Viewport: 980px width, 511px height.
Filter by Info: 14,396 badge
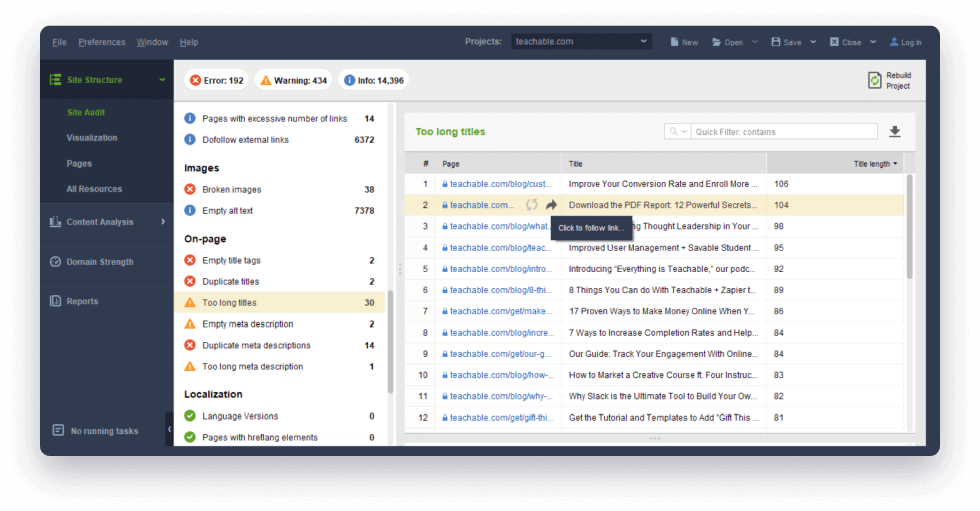(374, 80)
